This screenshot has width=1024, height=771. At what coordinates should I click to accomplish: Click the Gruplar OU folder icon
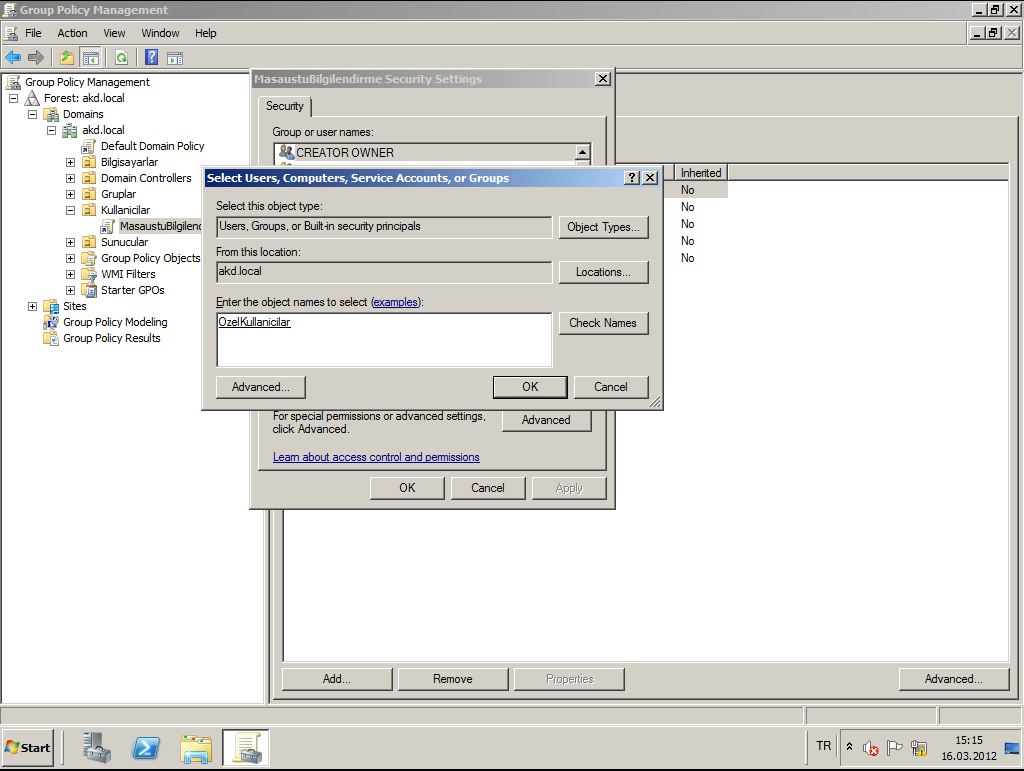coord(89,194)
